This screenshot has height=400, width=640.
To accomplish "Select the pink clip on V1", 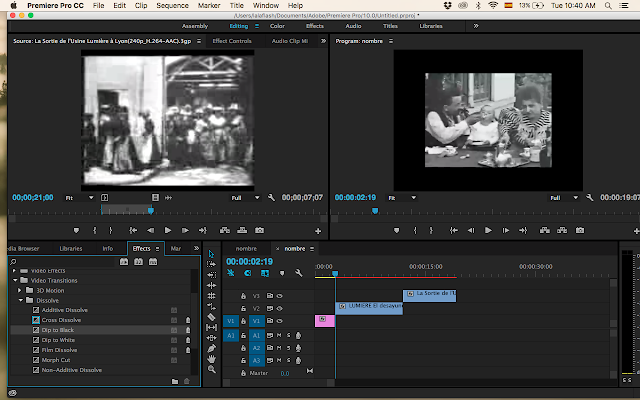I will pyautogui.click(x=325, y=321).
